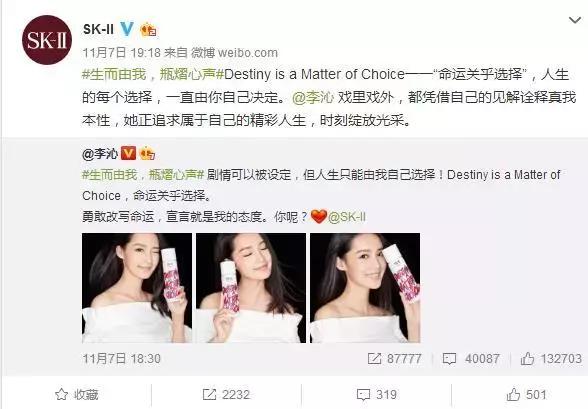The image size is (588, 409).
Task: Like the original post with 132703 likes
Action: [551, 359]
